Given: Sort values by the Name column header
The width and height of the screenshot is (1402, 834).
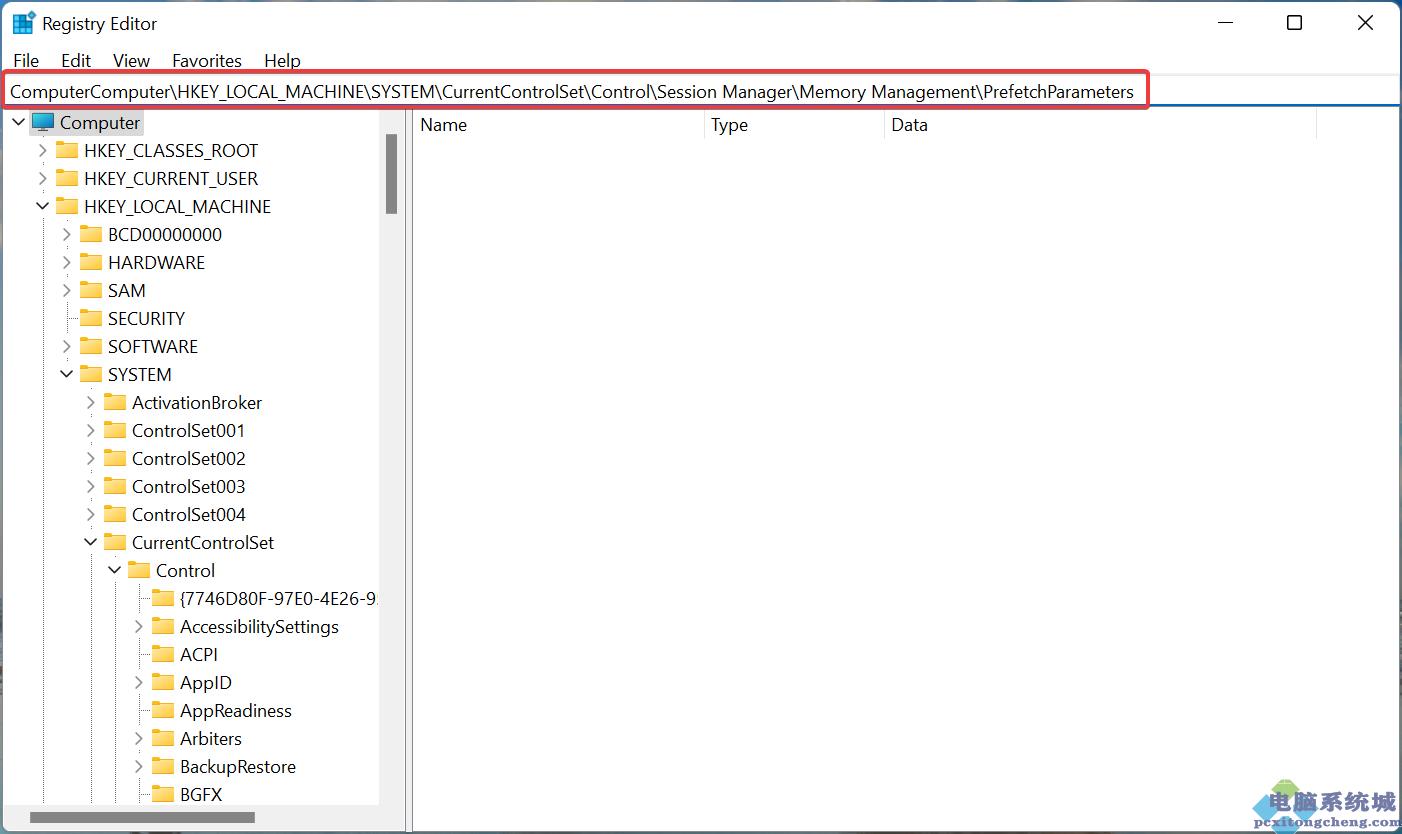Looking at the screenshot, I should [558, 125].
